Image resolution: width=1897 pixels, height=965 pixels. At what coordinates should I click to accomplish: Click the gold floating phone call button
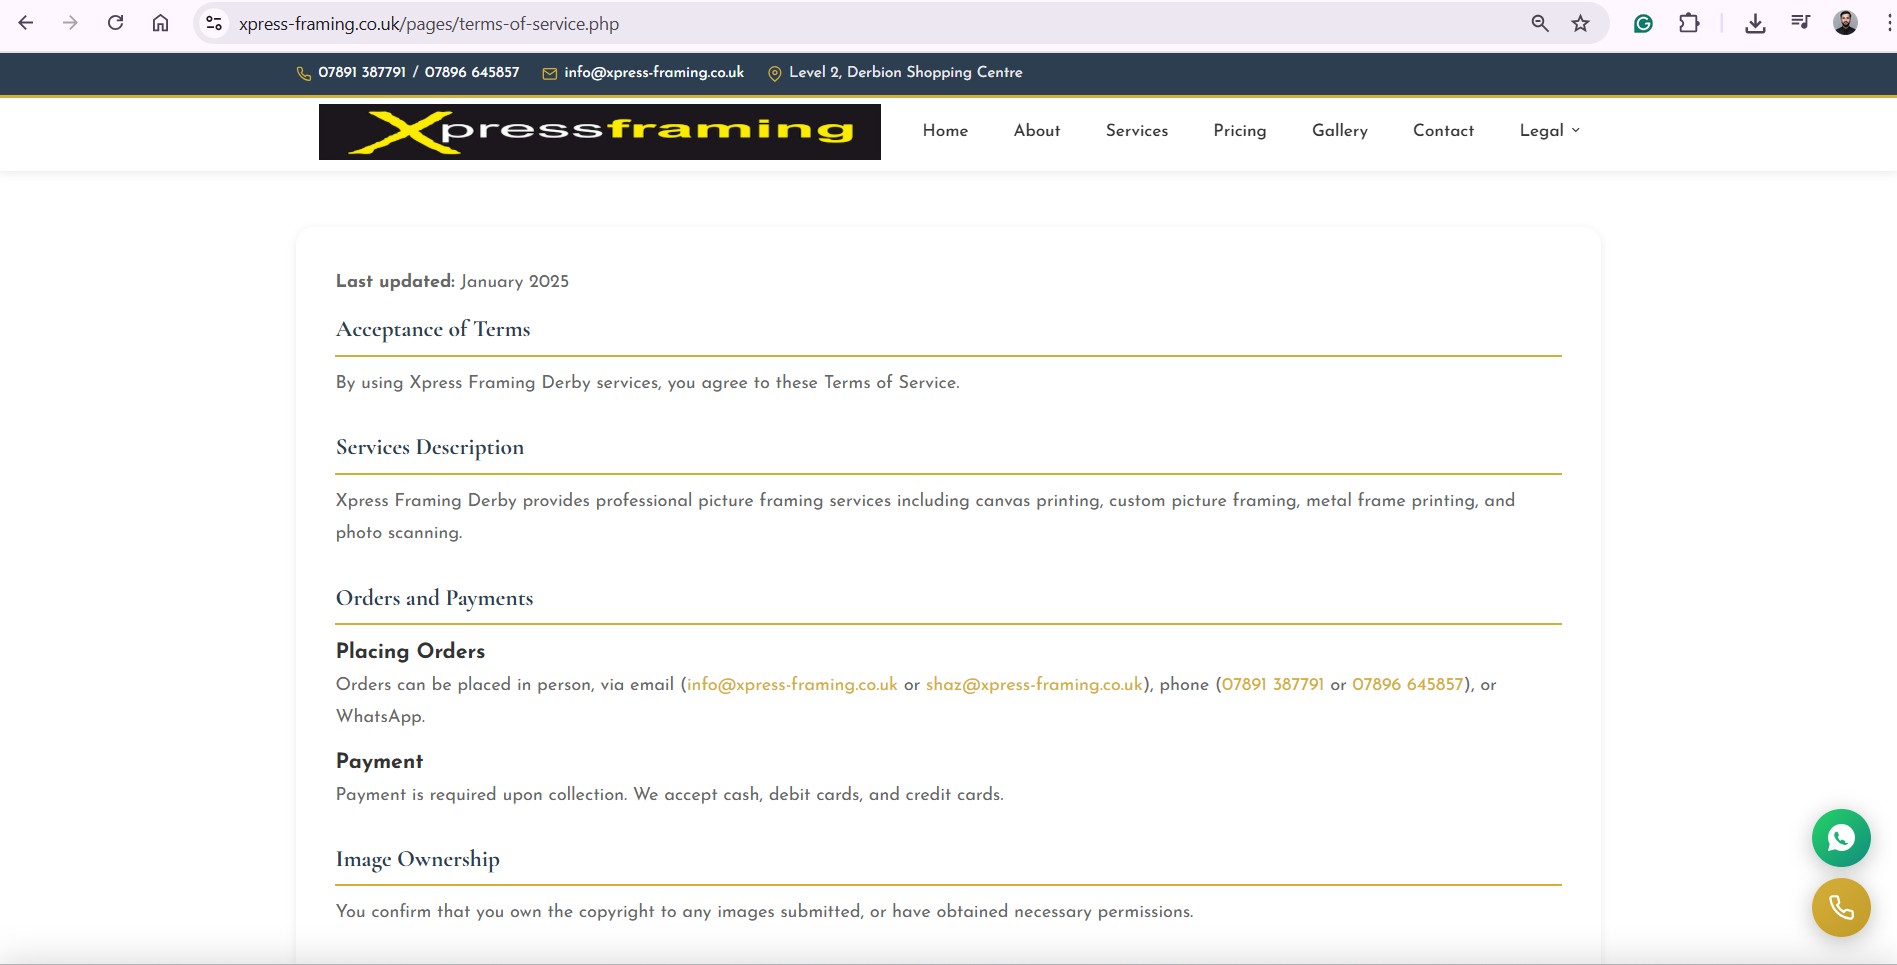point(1840,907)
